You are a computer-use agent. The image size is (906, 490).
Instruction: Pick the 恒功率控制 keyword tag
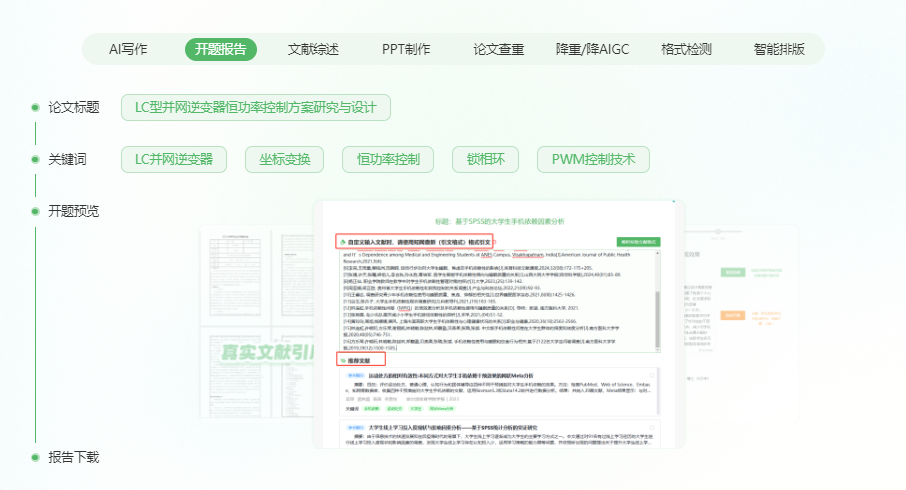(x=381, y=159)
